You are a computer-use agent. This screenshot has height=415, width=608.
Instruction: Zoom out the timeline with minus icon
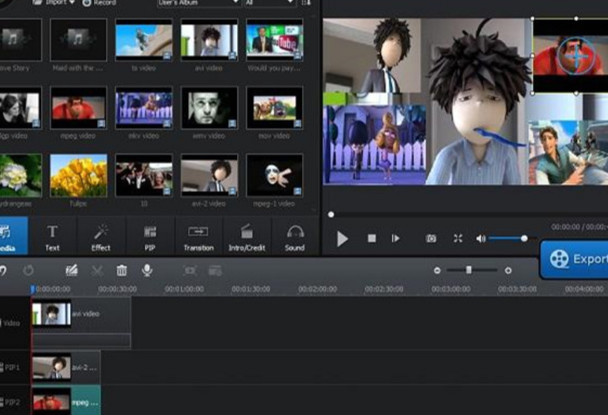437,270
